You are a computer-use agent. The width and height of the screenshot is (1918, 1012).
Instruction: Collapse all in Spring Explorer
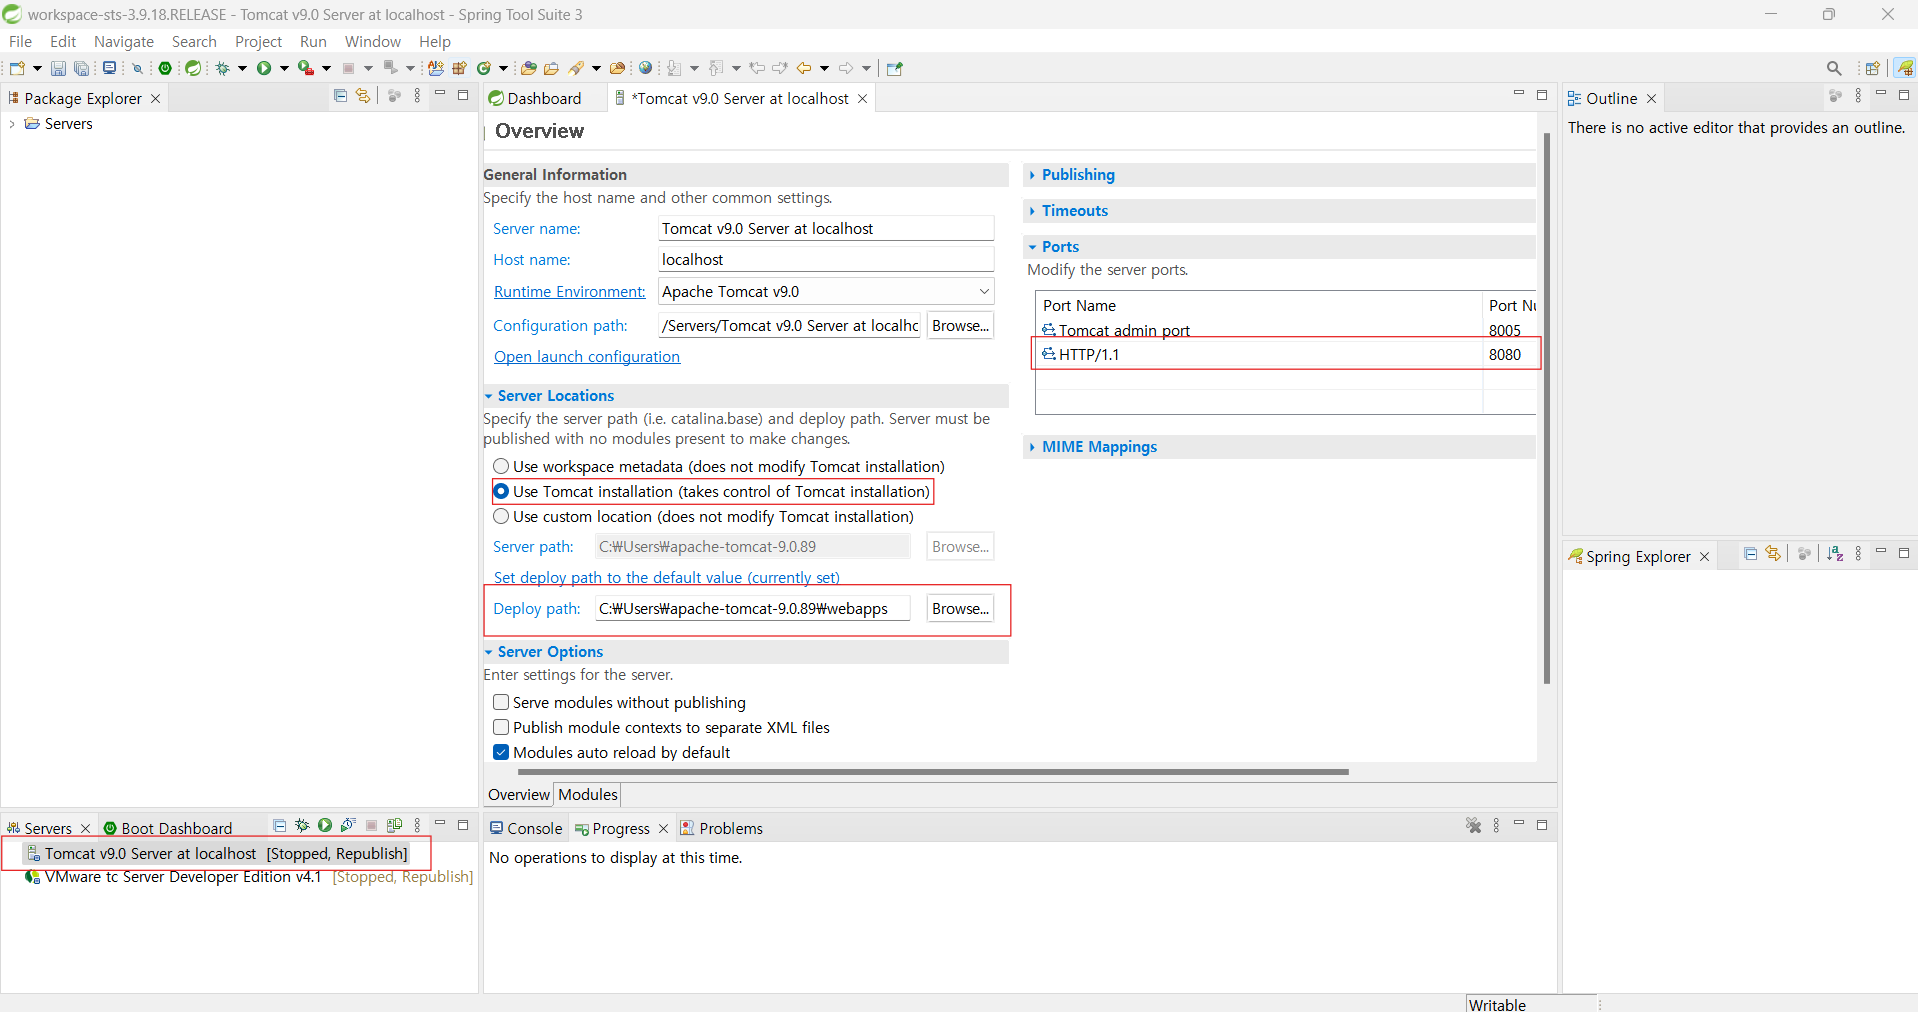pos(1750,554)
